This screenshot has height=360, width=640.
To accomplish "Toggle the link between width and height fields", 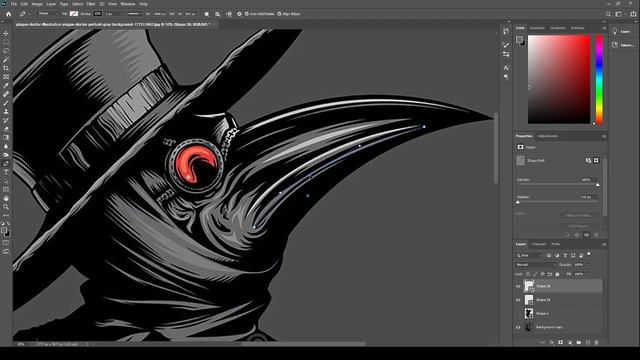I will click(172, 14).
